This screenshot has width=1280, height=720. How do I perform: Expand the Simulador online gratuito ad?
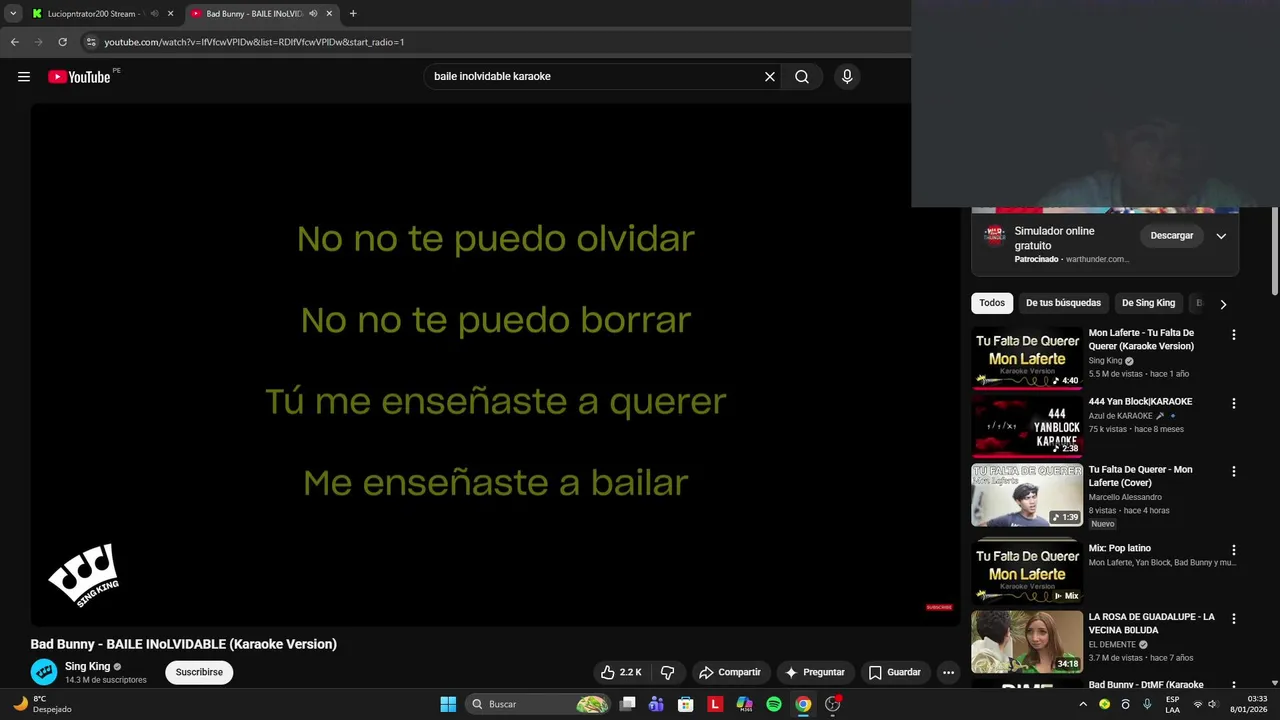1221,236
